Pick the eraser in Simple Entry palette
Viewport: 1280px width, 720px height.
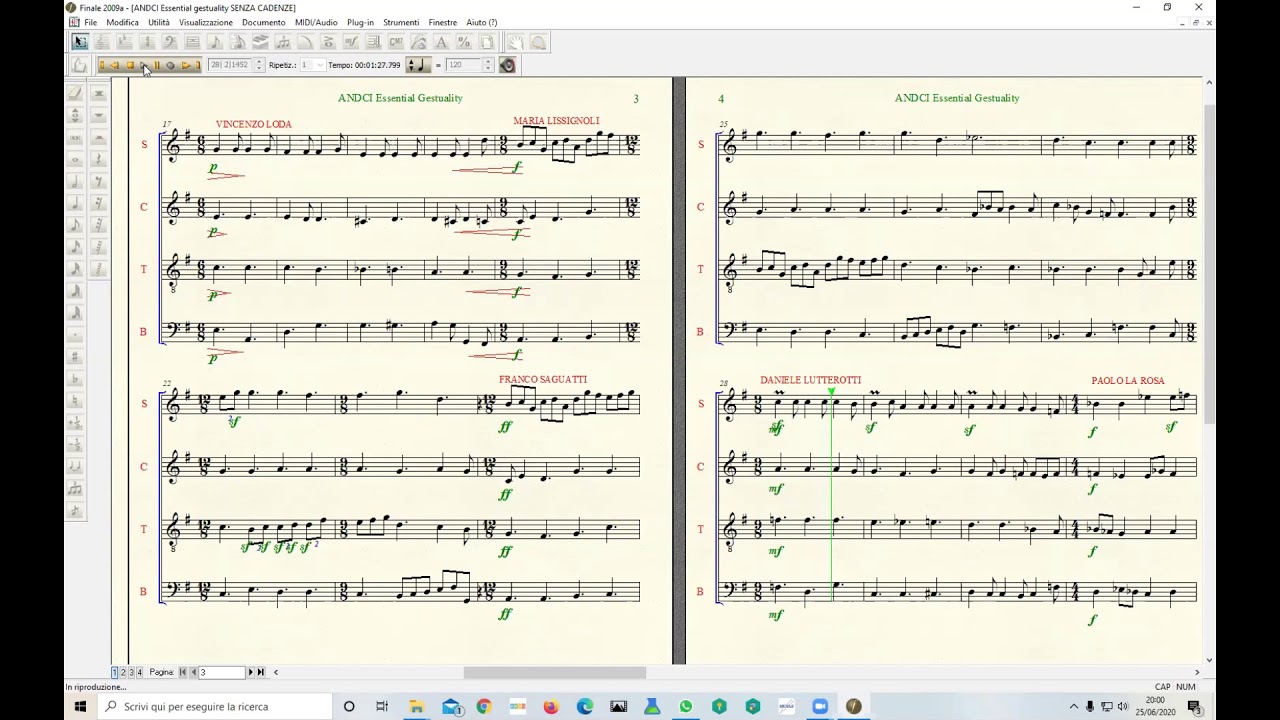[x=75, y=93]
